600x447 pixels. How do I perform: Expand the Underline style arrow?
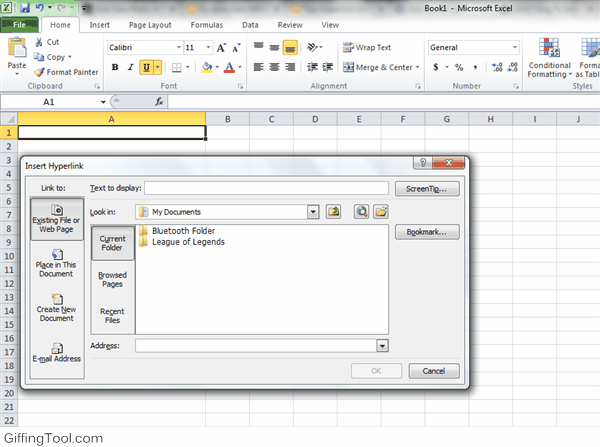[157, 67]
